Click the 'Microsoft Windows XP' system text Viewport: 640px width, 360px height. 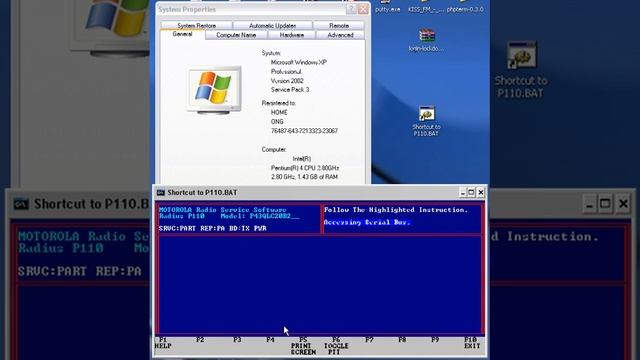coord(298,62)
